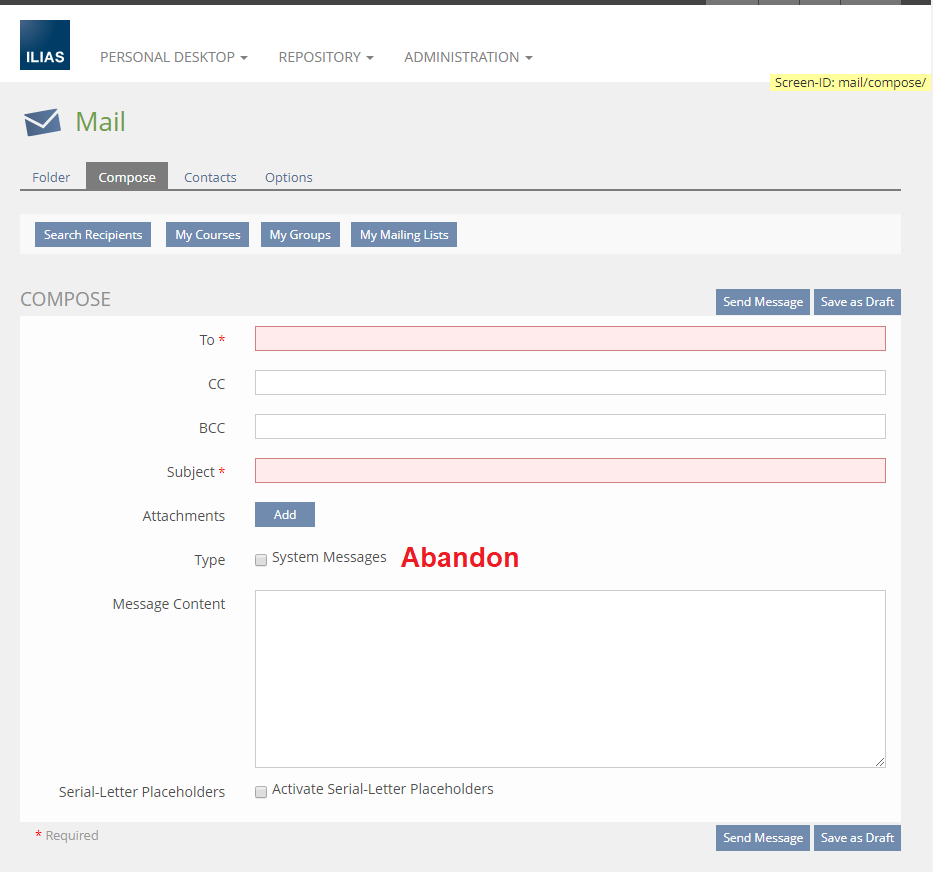This screenshot has height=872, width=933.
Task: Click the Mail envelope icon
Action: click(x=42, y=122)
